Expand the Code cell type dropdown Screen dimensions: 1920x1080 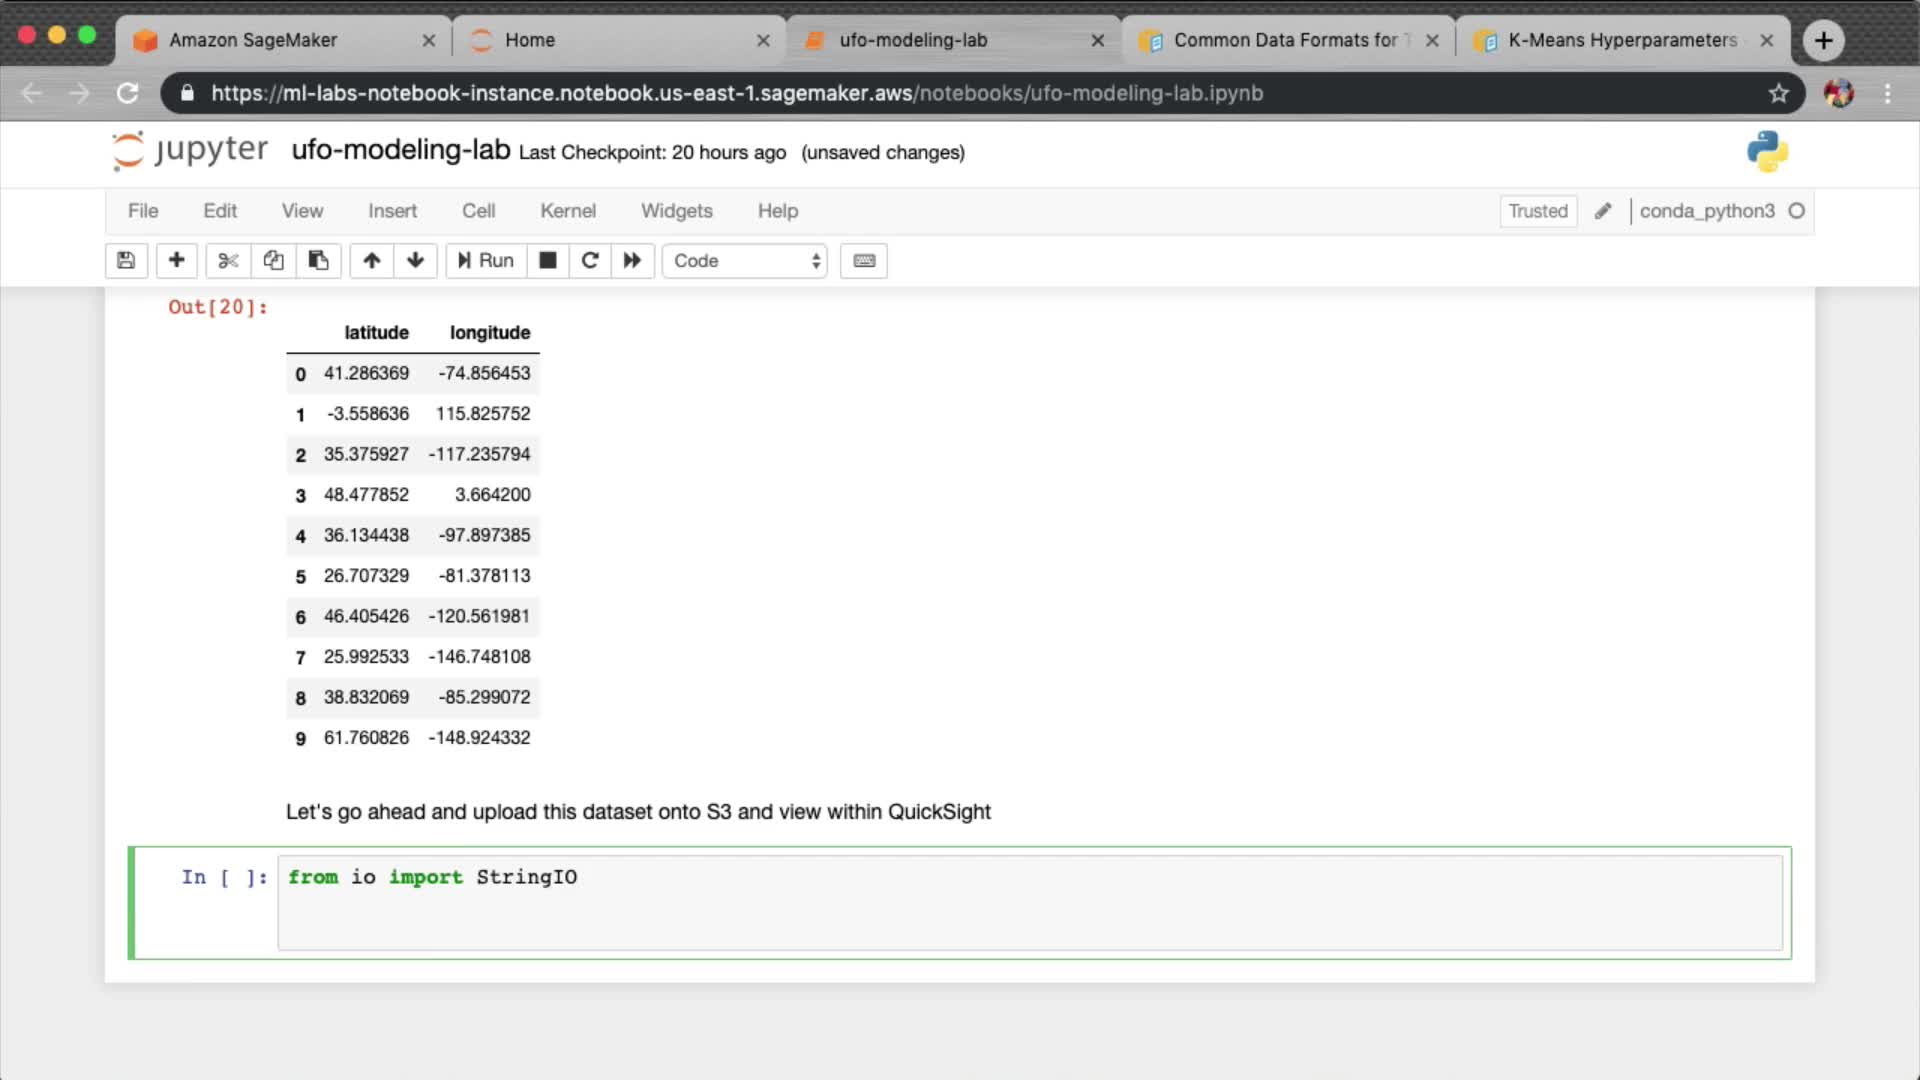[x=745, y=261]
